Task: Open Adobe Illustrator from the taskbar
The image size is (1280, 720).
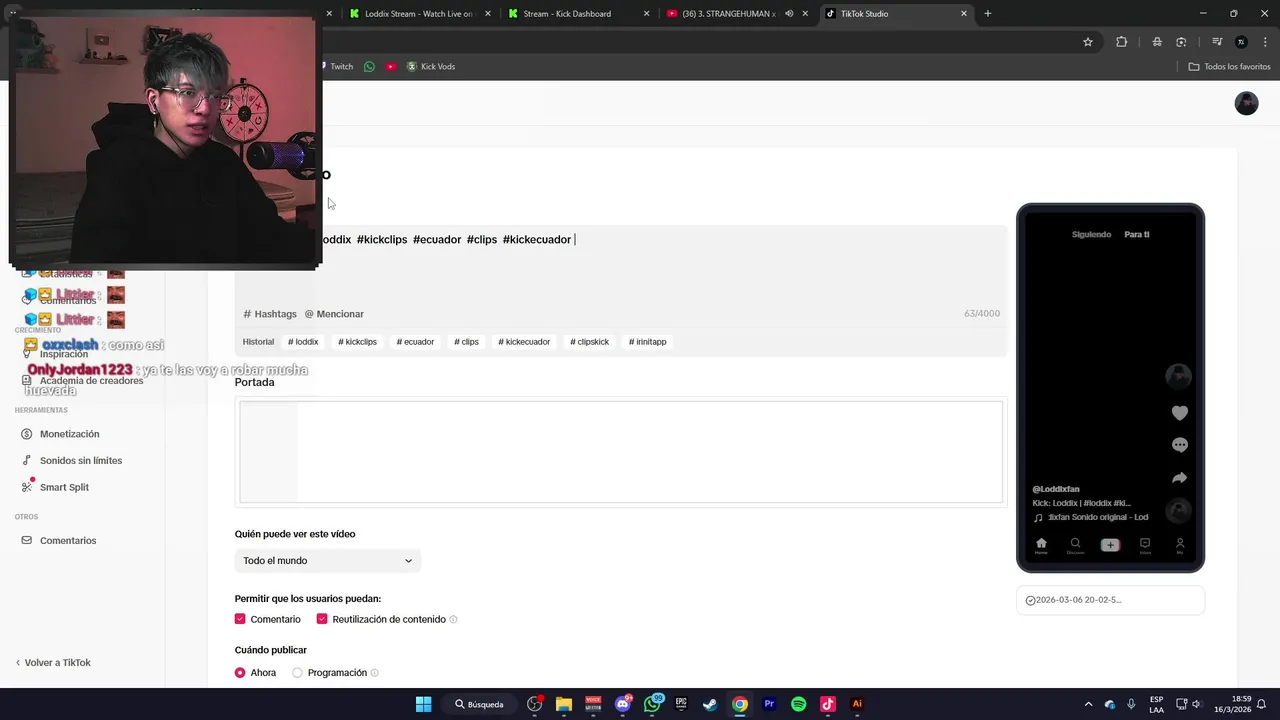Action: 857,704
